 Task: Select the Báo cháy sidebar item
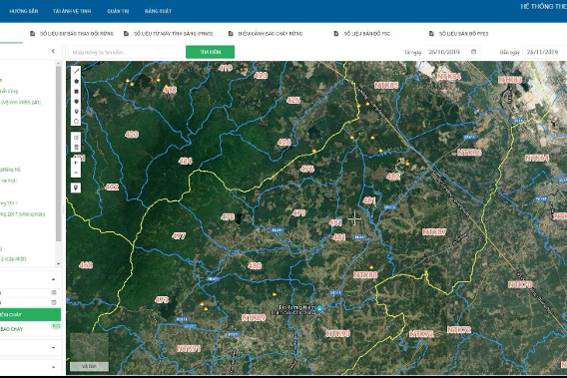click(x=12, y=329)
